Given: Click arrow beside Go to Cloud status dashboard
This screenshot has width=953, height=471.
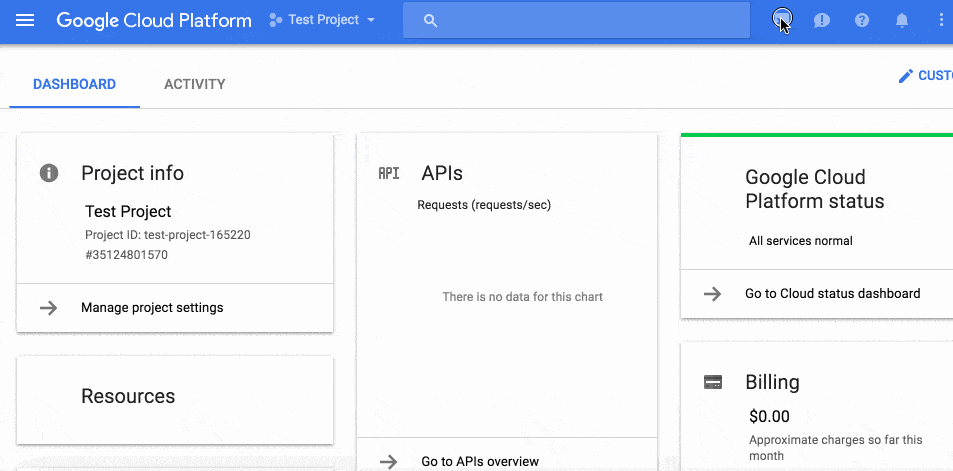Looking at the screenshot, I should [x=712, y=294].
